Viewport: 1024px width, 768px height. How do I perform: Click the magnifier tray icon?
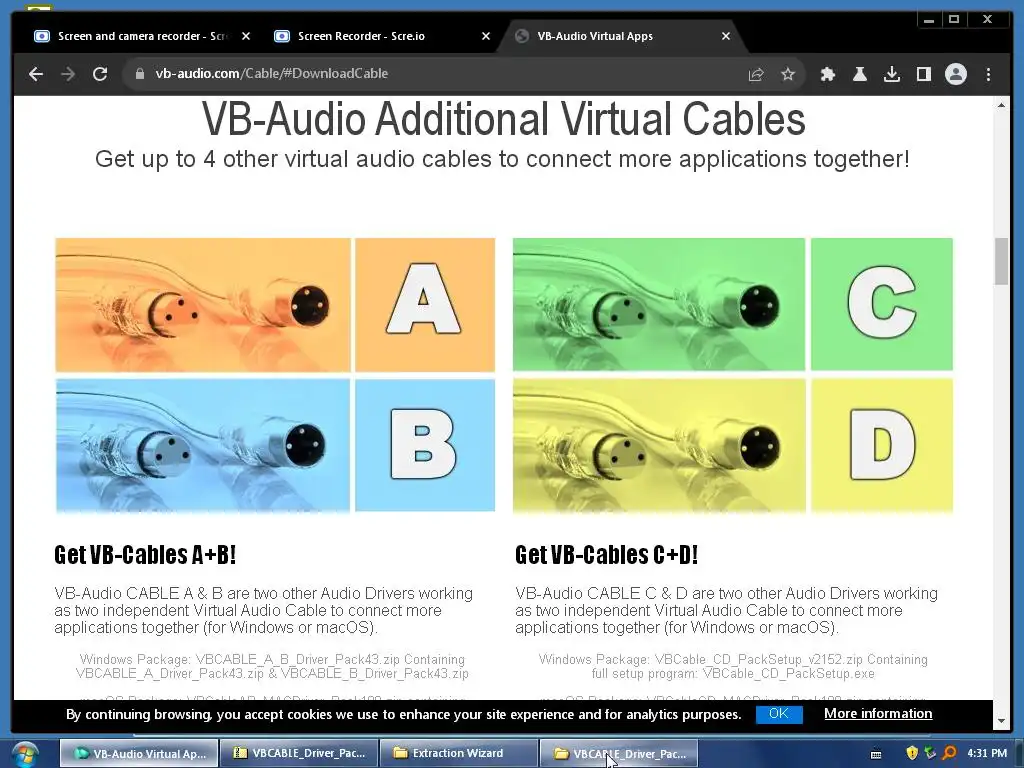click(x=950, y=754)
